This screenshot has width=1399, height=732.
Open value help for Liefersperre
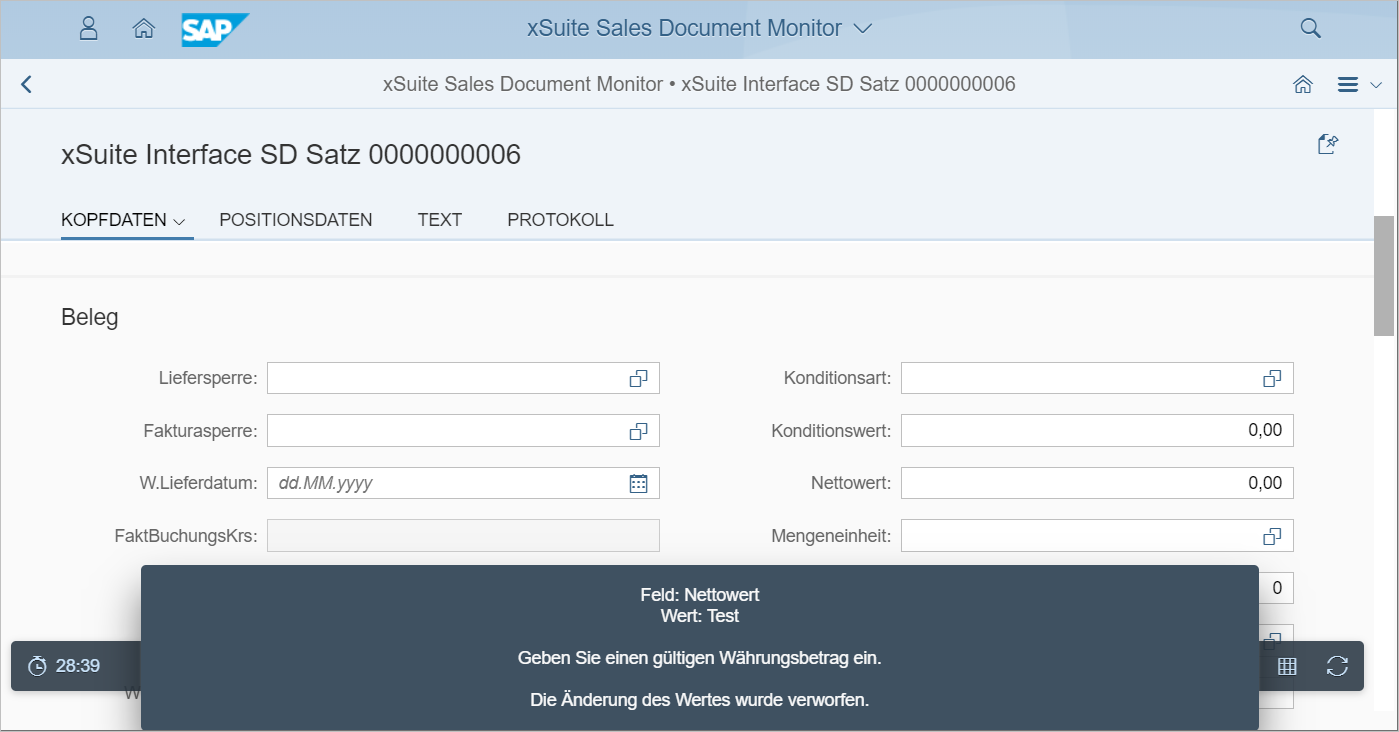[x=638, y=379]
